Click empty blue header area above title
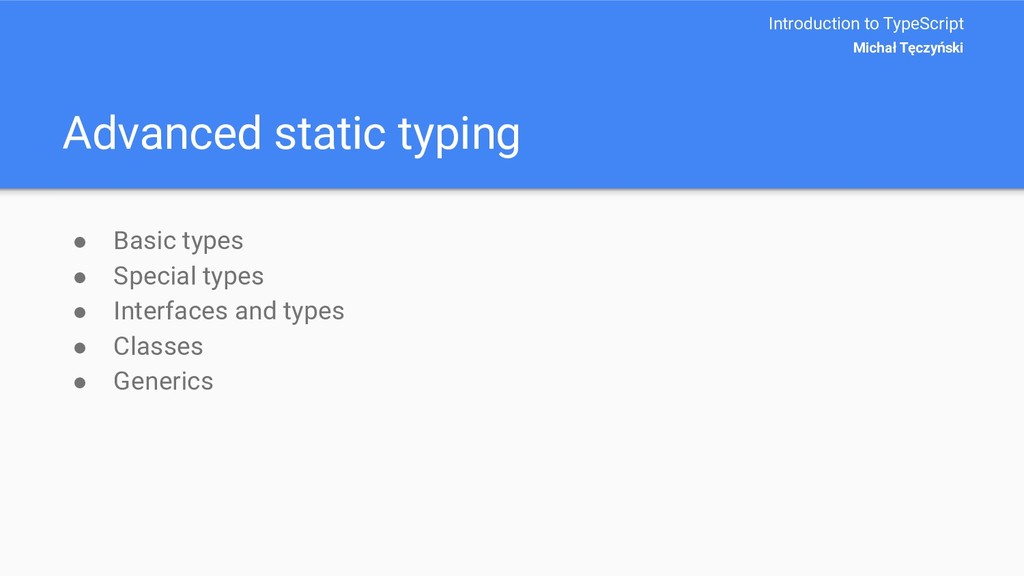1024x576 pixels. [x=392, y=52]
